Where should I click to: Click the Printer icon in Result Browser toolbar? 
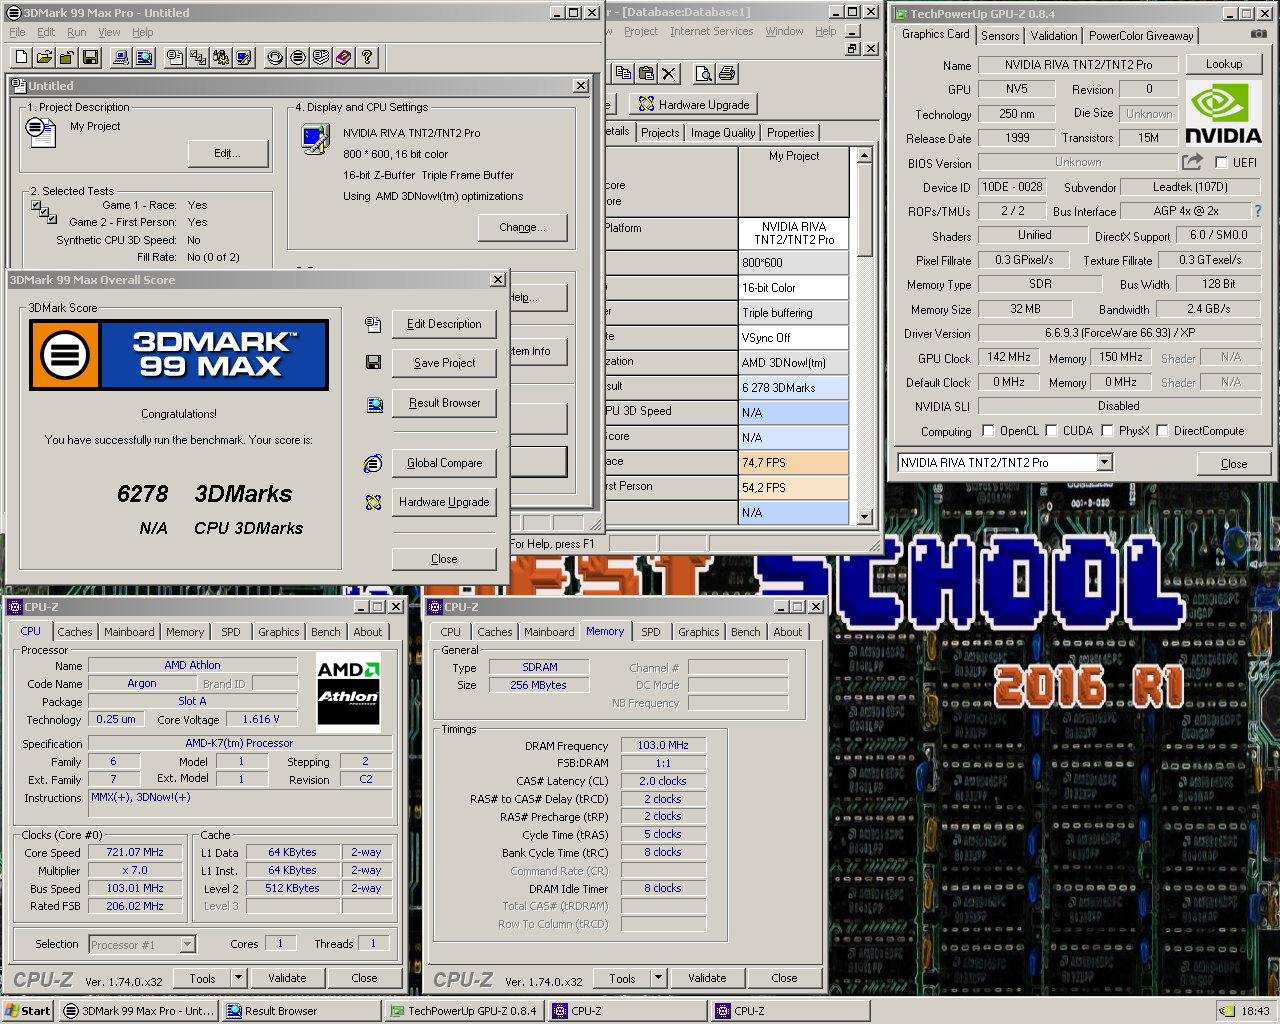pos(727,73)
